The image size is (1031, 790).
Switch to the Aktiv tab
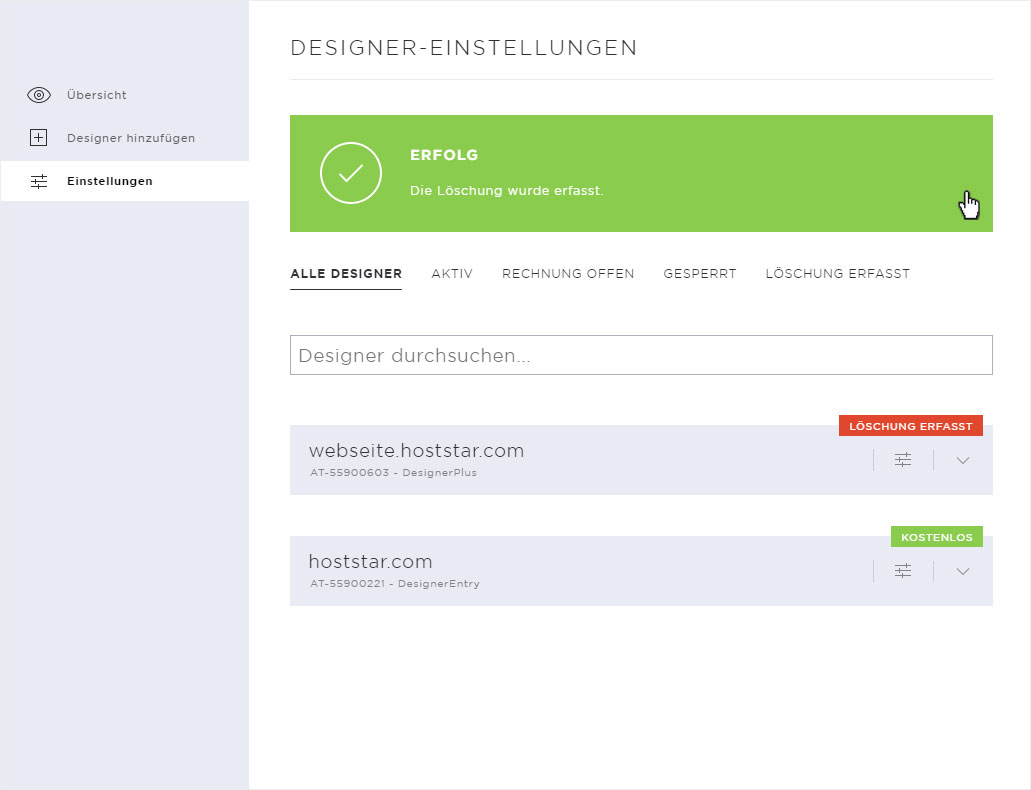pos(452,274)
